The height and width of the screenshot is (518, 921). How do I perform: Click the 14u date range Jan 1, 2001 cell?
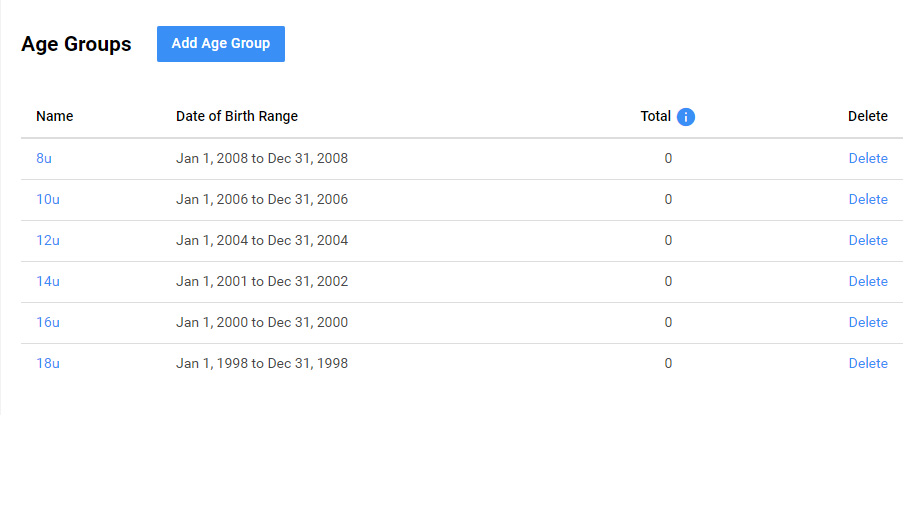coord(262,281)
